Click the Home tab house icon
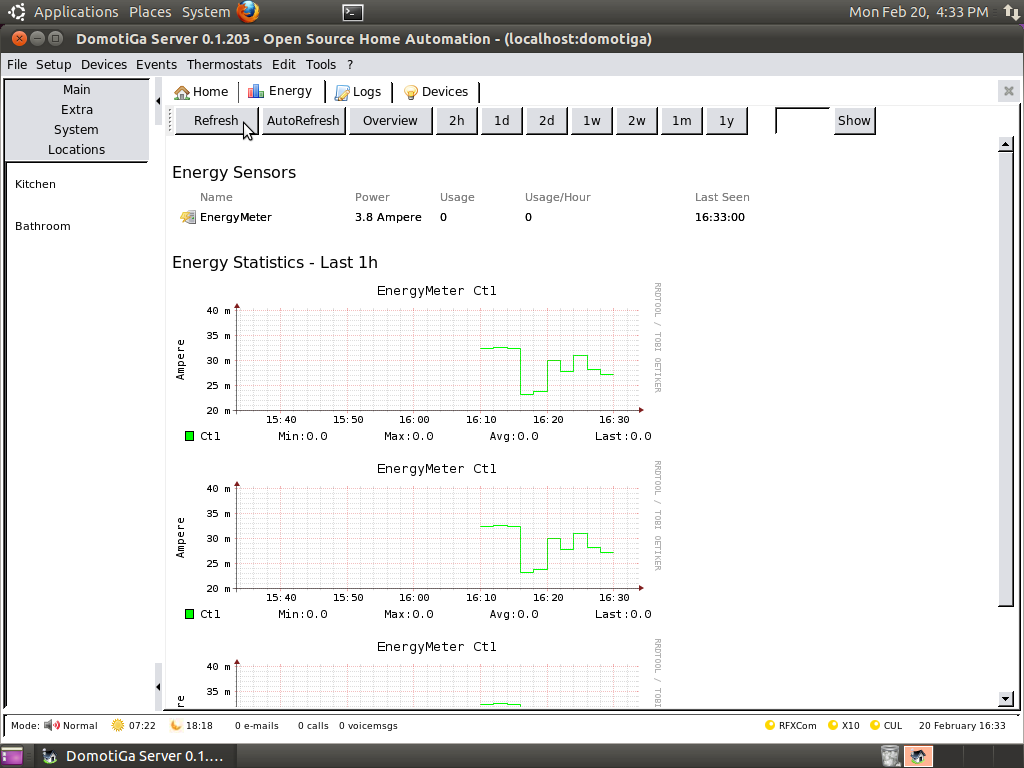This screenshot has height=768, width=1024. (182, 92)
